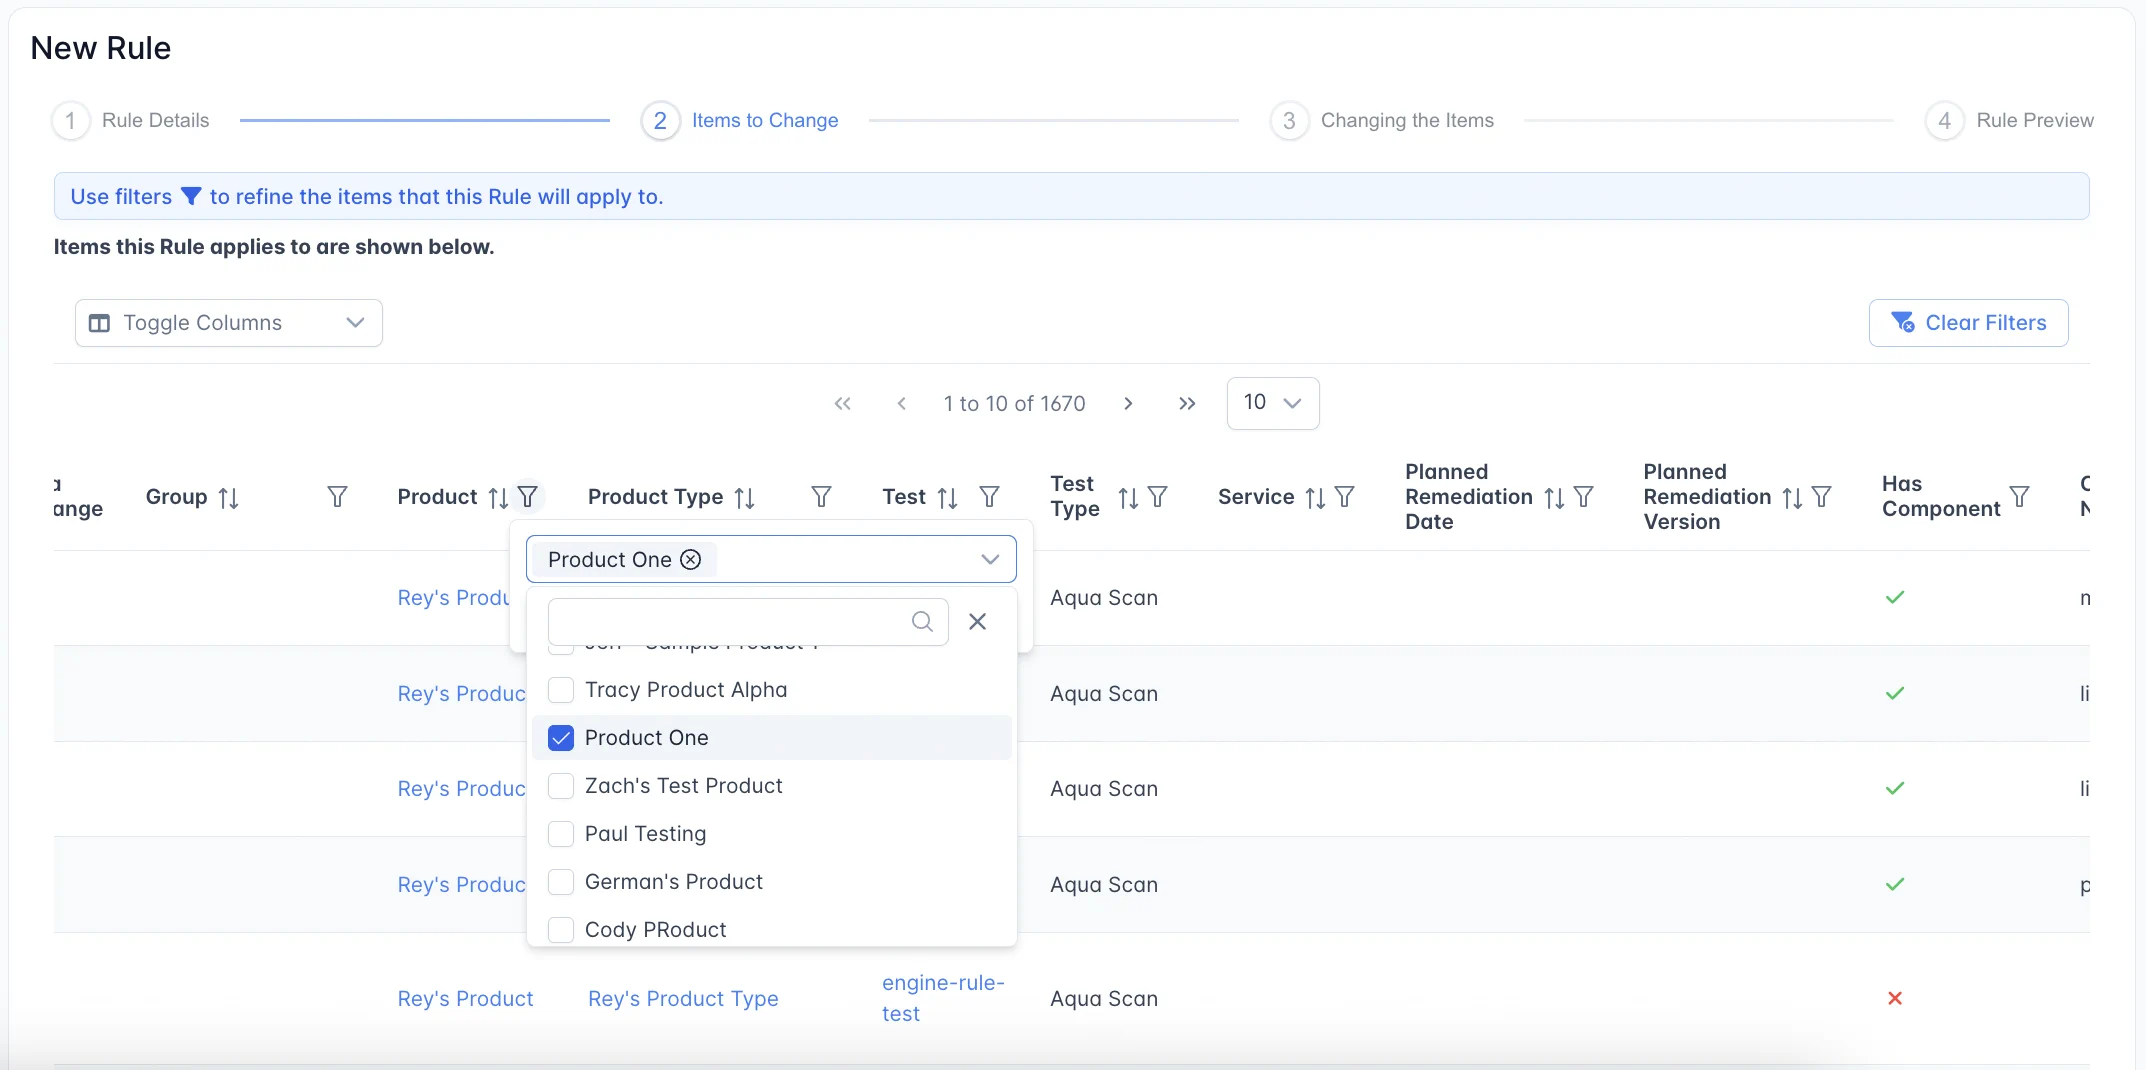Sort by the Service column arrows
2146x1070 pixels.
(1315, 497)
